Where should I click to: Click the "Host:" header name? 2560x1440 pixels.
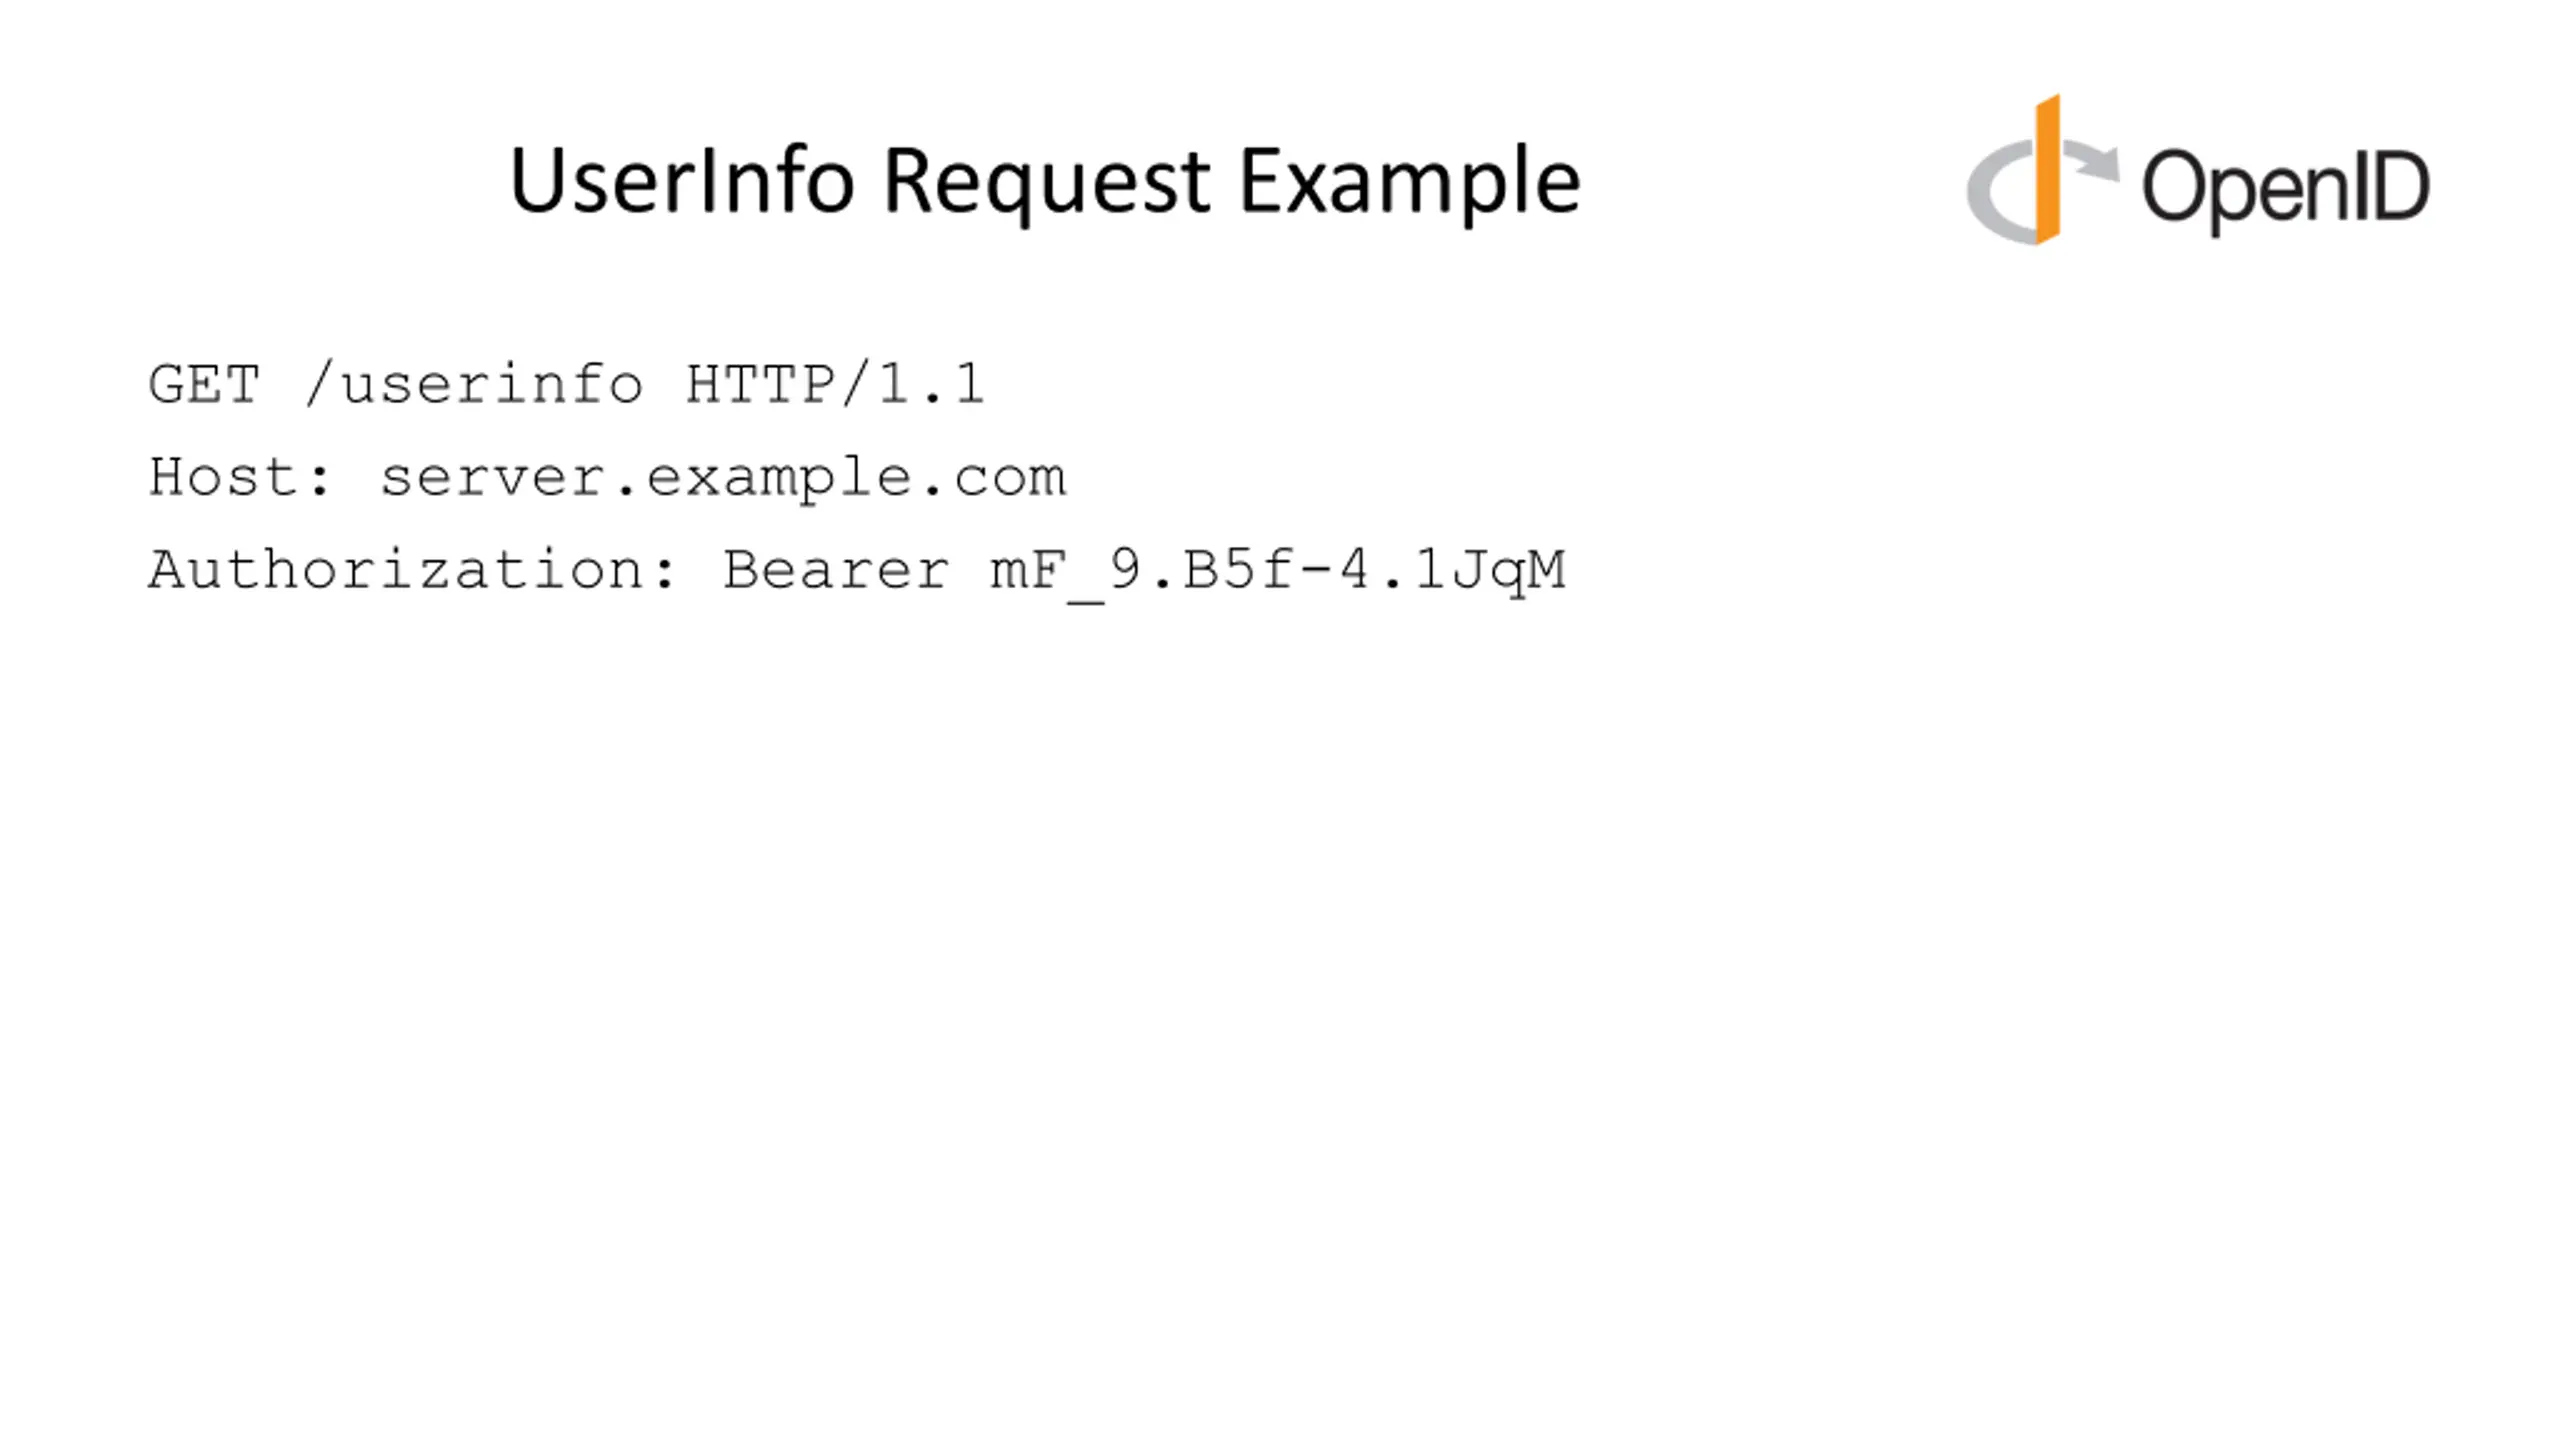(240, 477)
